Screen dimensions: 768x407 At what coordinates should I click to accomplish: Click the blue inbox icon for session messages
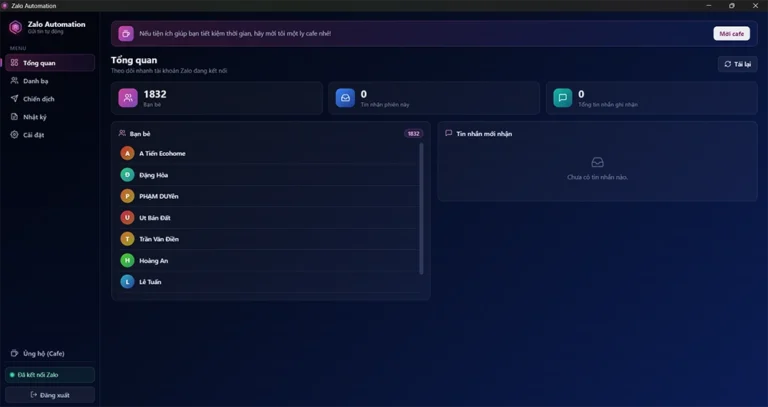[345, 98]
